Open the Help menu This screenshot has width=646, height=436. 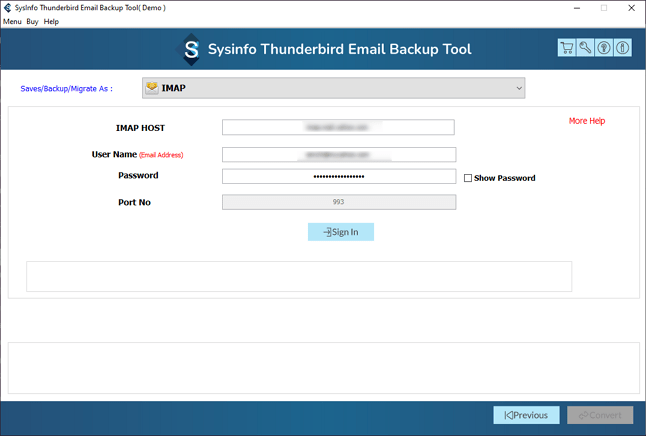click(x=51, y=21)
